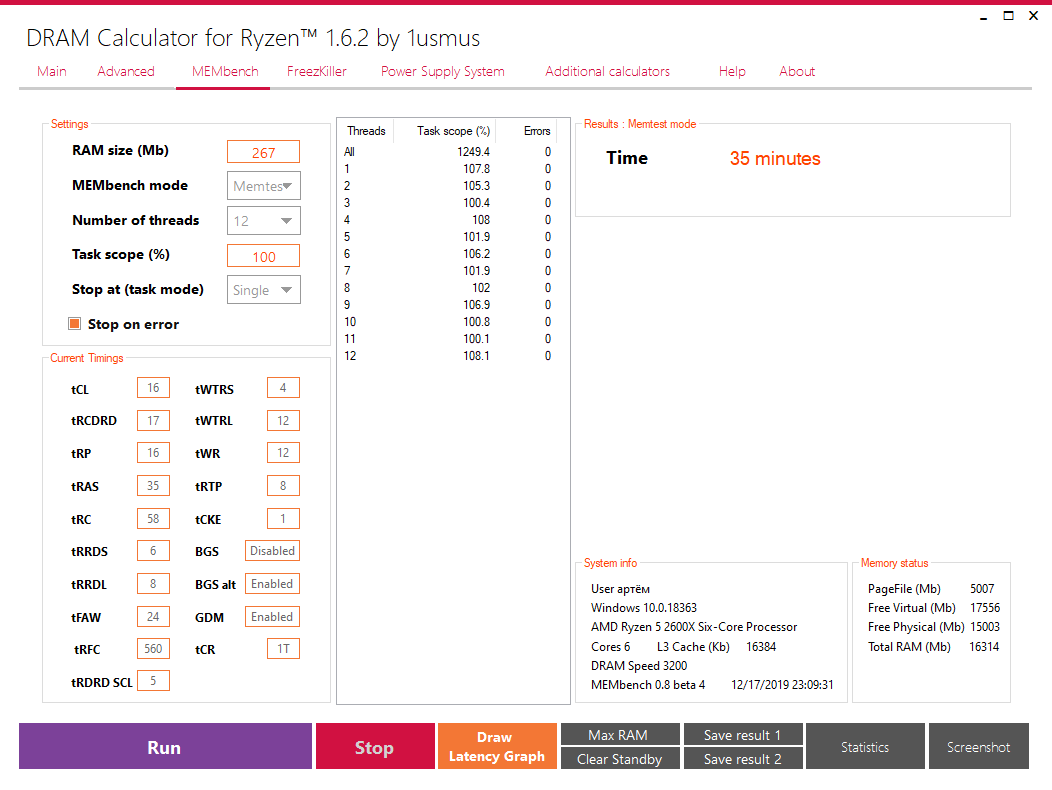This screenshot has width=1052, height=790.
Task: Open the Statistics button
Action: (x=865, y=746)
